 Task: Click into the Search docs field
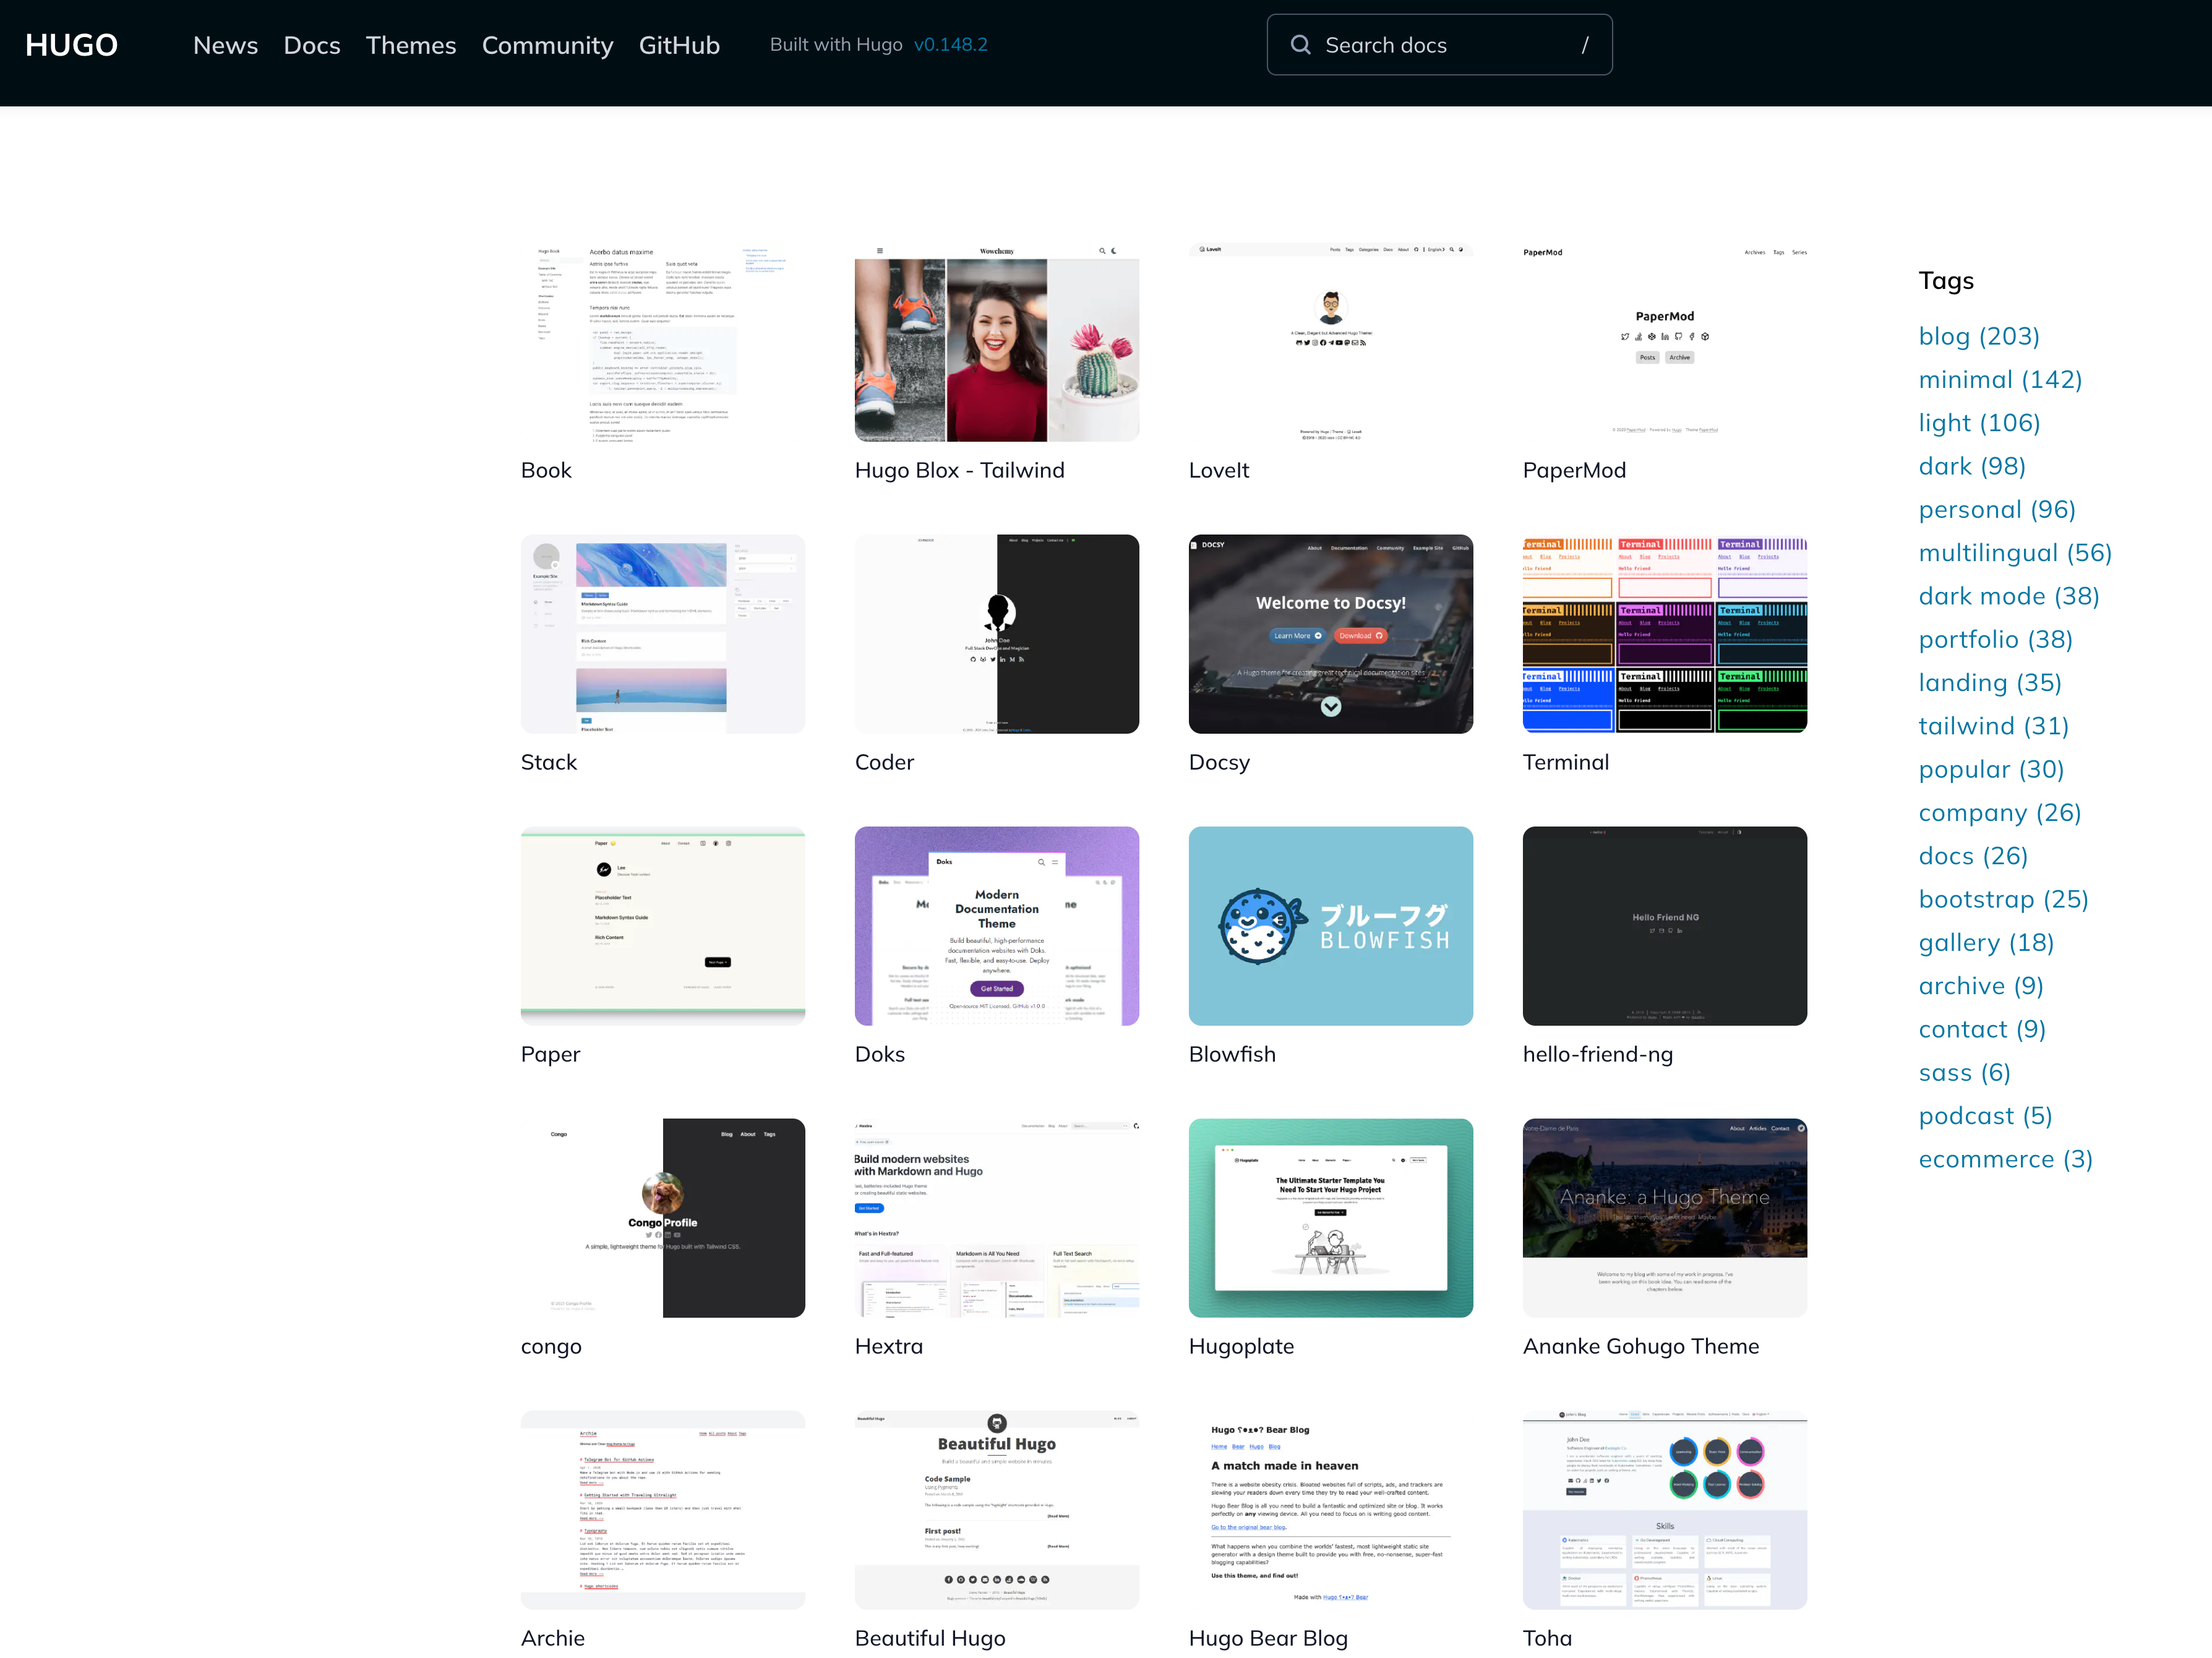[1430, 44]
